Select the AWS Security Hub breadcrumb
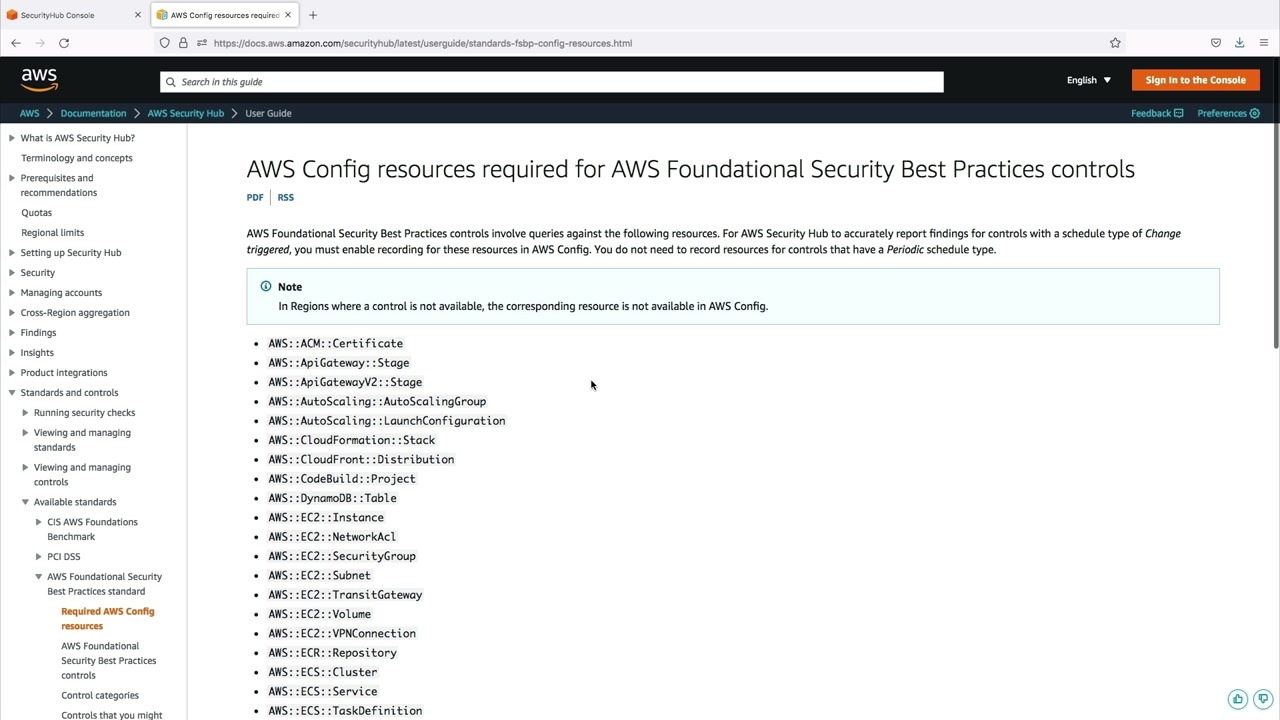 coord(185,113)
